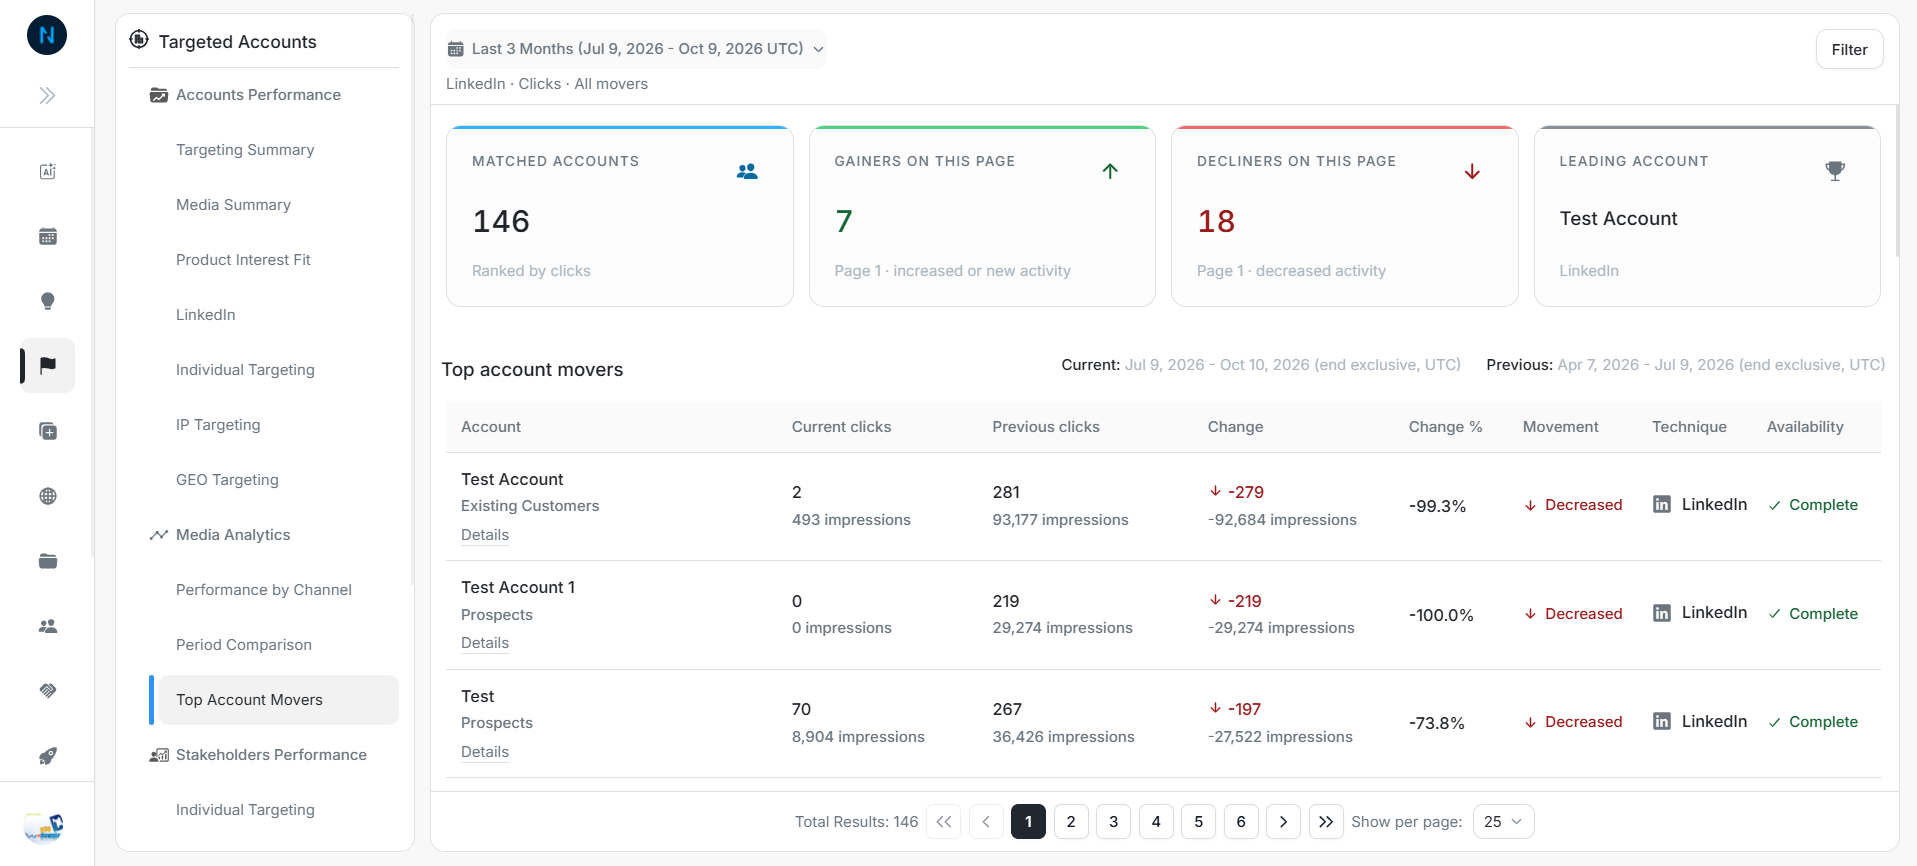Click the main panel vertical scrollbar

1897,180
